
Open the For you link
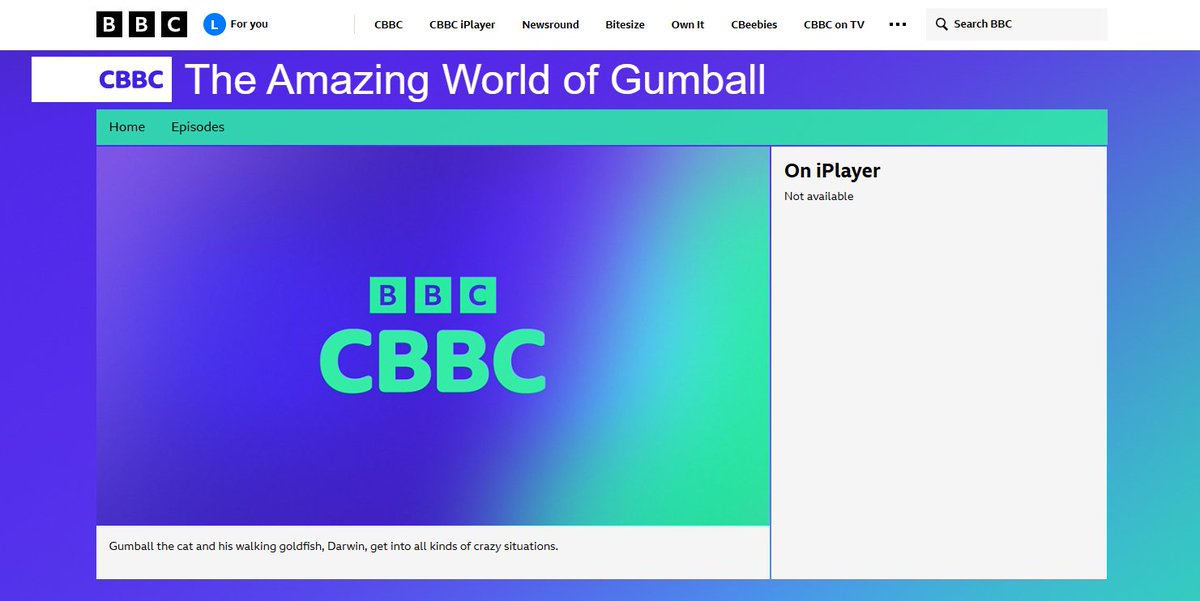point(249,24)
